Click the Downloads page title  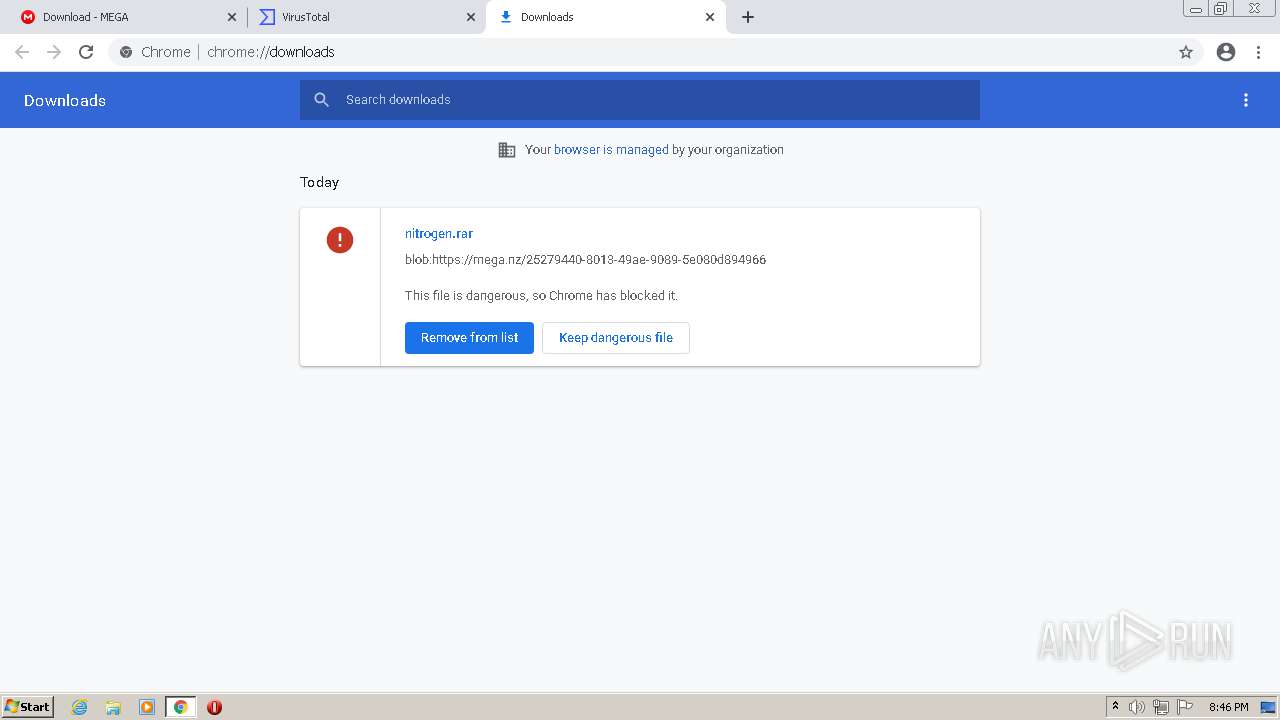click(x=65, y=100)
